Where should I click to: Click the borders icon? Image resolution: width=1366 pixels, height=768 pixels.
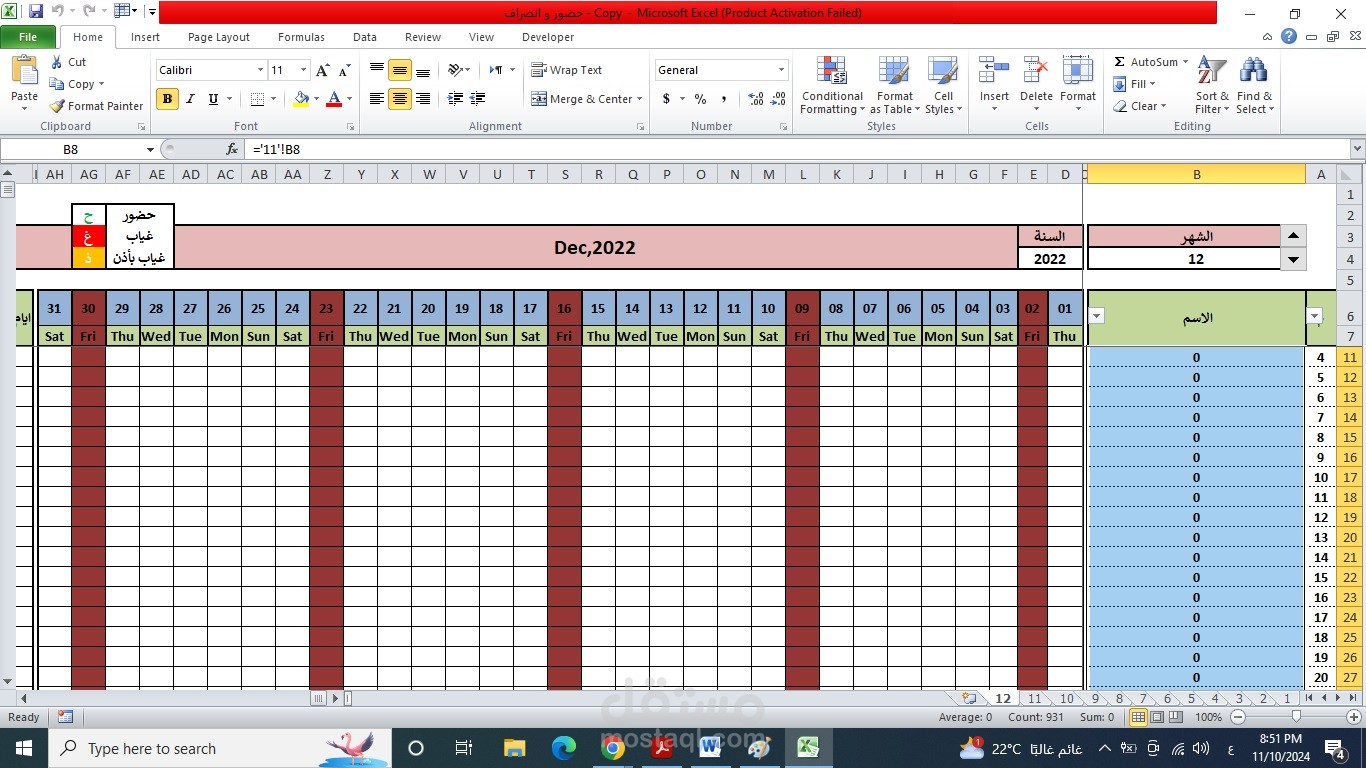pos(257,99)
